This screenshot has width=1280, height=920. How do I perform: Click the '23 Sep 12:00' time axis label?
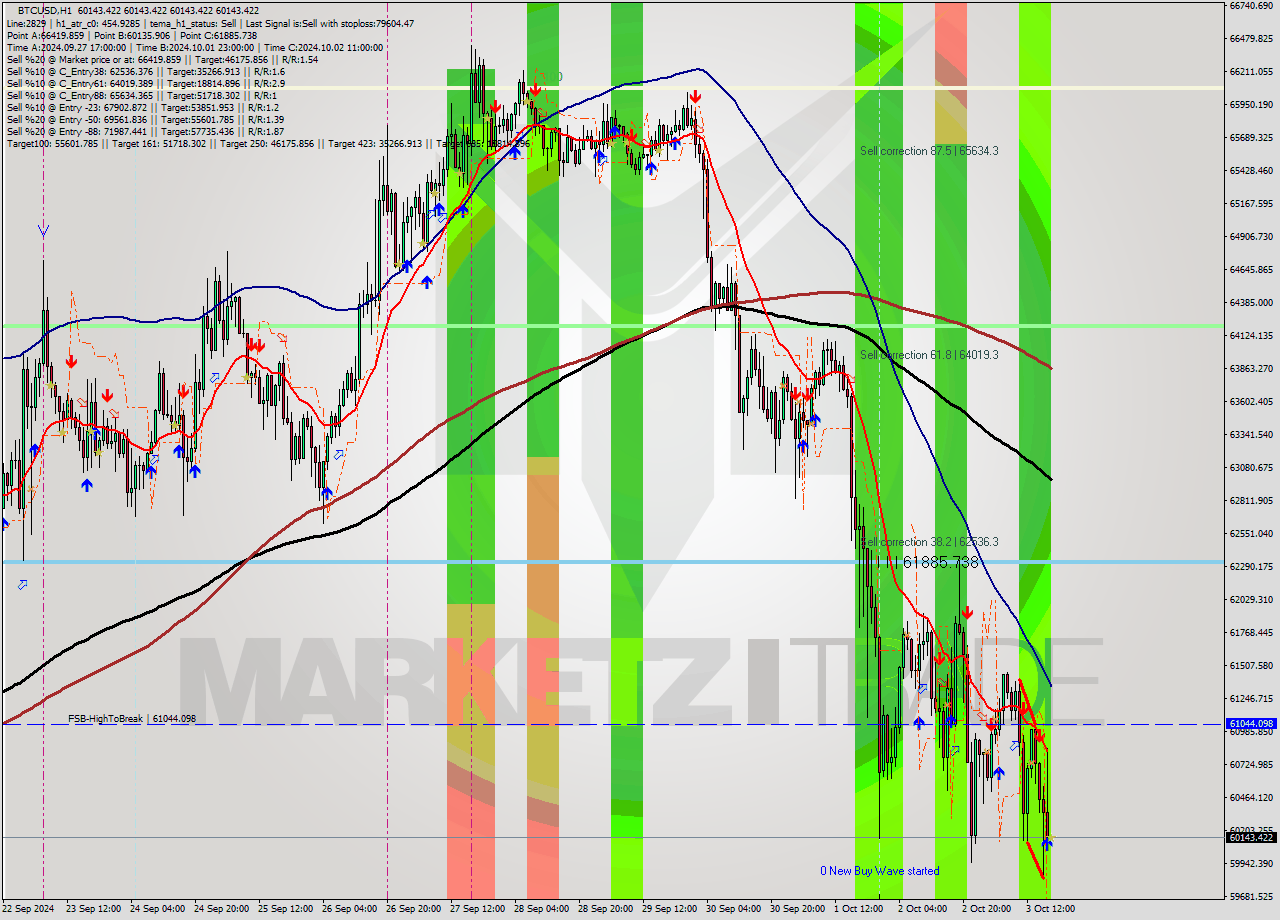coord(94,909)
